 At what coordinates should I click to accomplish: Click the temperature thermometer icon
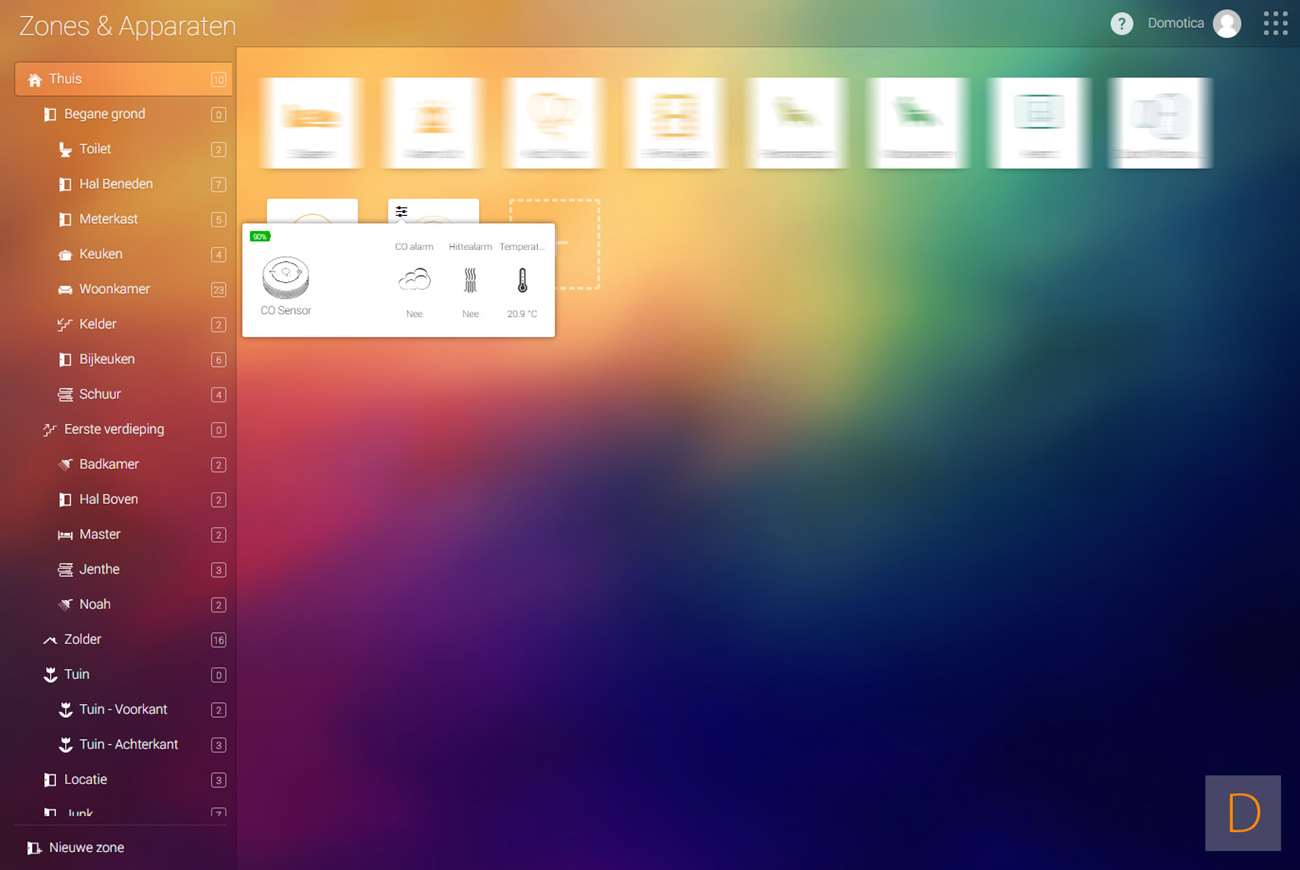coord(522,280)
